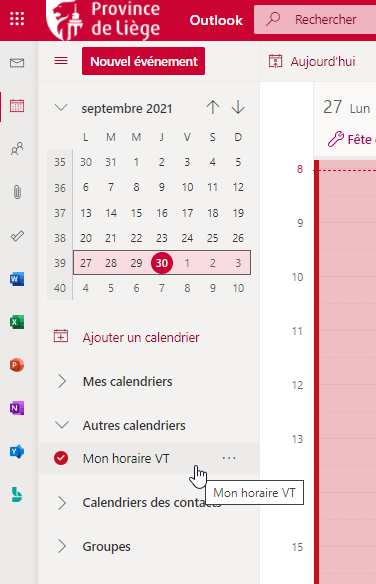Collapse the septembre 2021 mini calendar
376x584 pixels.
[61, 108]
